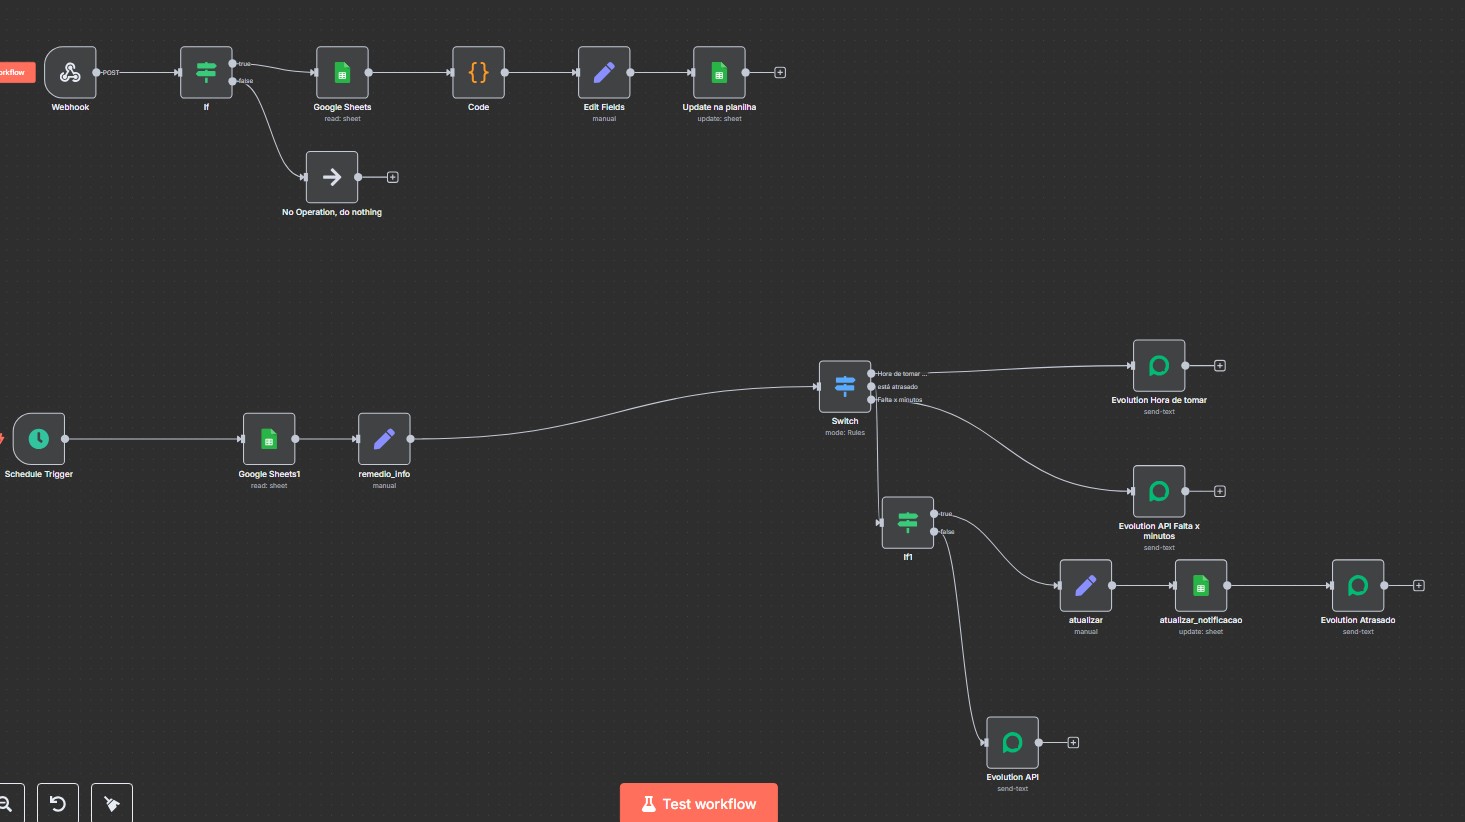Image resolution: width=1465 pixels, height=822 pixels.
Task: Open the Update na planilha node
Action: pyautogui.click(x=719, y=72)
